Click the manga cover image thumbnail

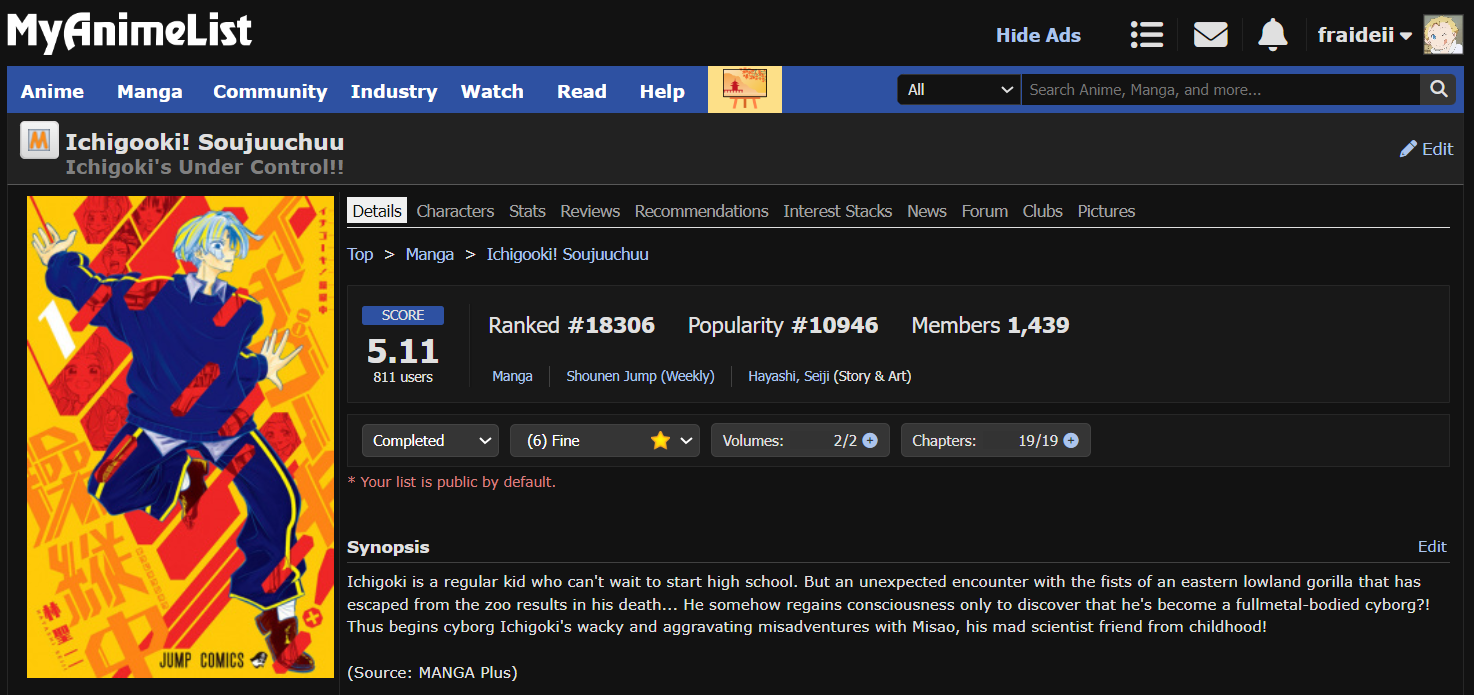pyautogui.click(x=180, y=436)
